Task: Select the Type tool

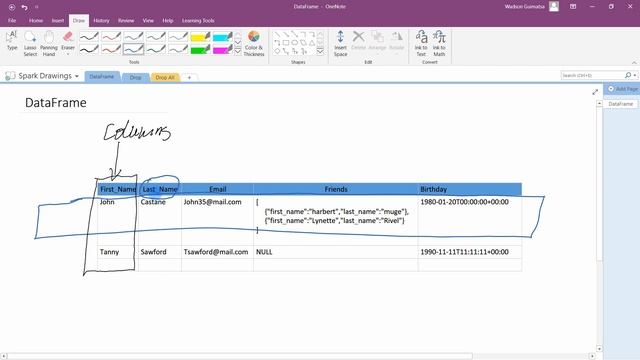Action: [12, 41]
